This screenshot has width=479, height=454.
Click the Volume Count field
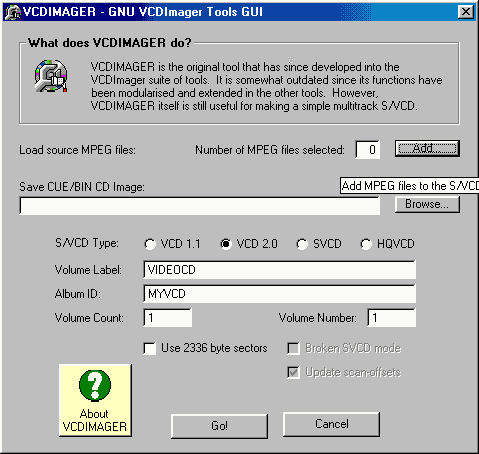[168, 318]
